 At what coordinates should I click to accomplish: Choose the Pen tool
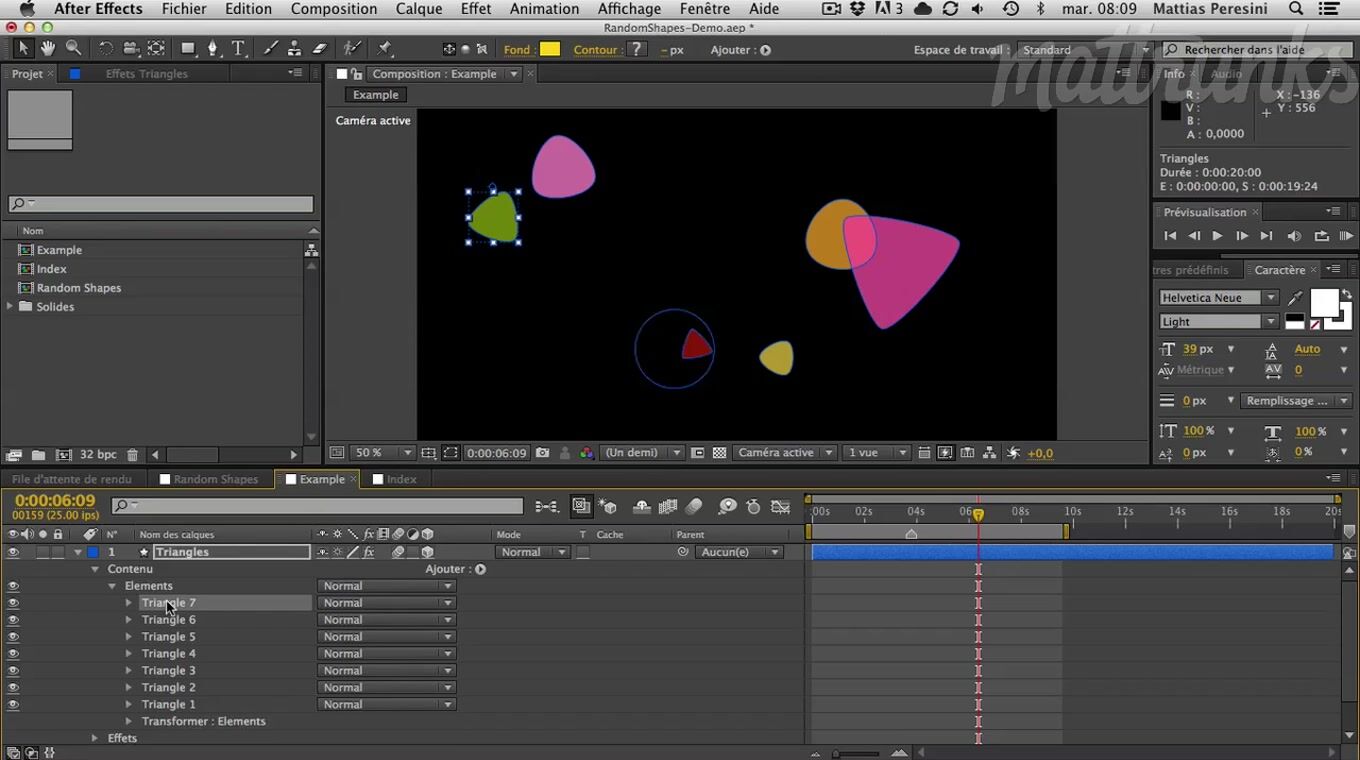212,48
